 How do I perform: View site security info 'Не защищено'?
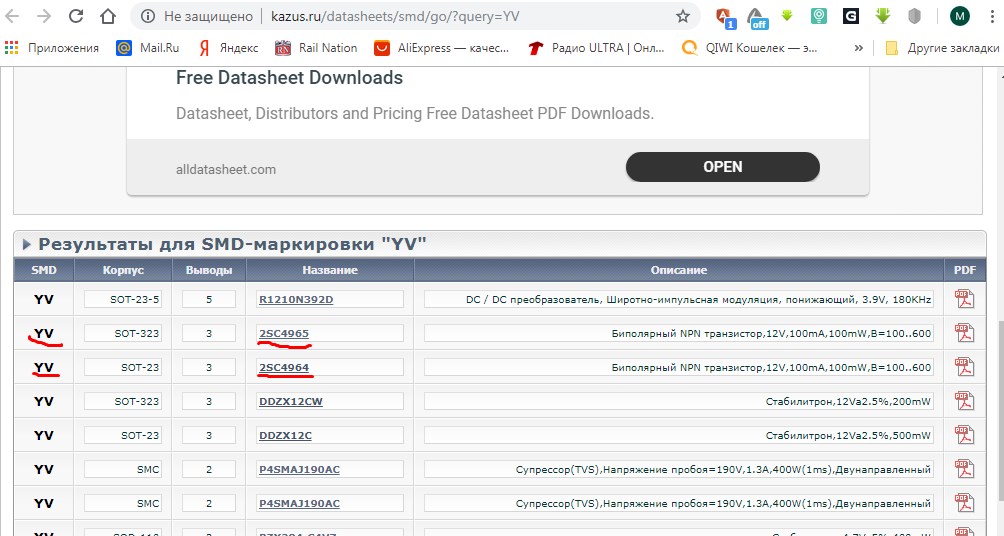199,16
